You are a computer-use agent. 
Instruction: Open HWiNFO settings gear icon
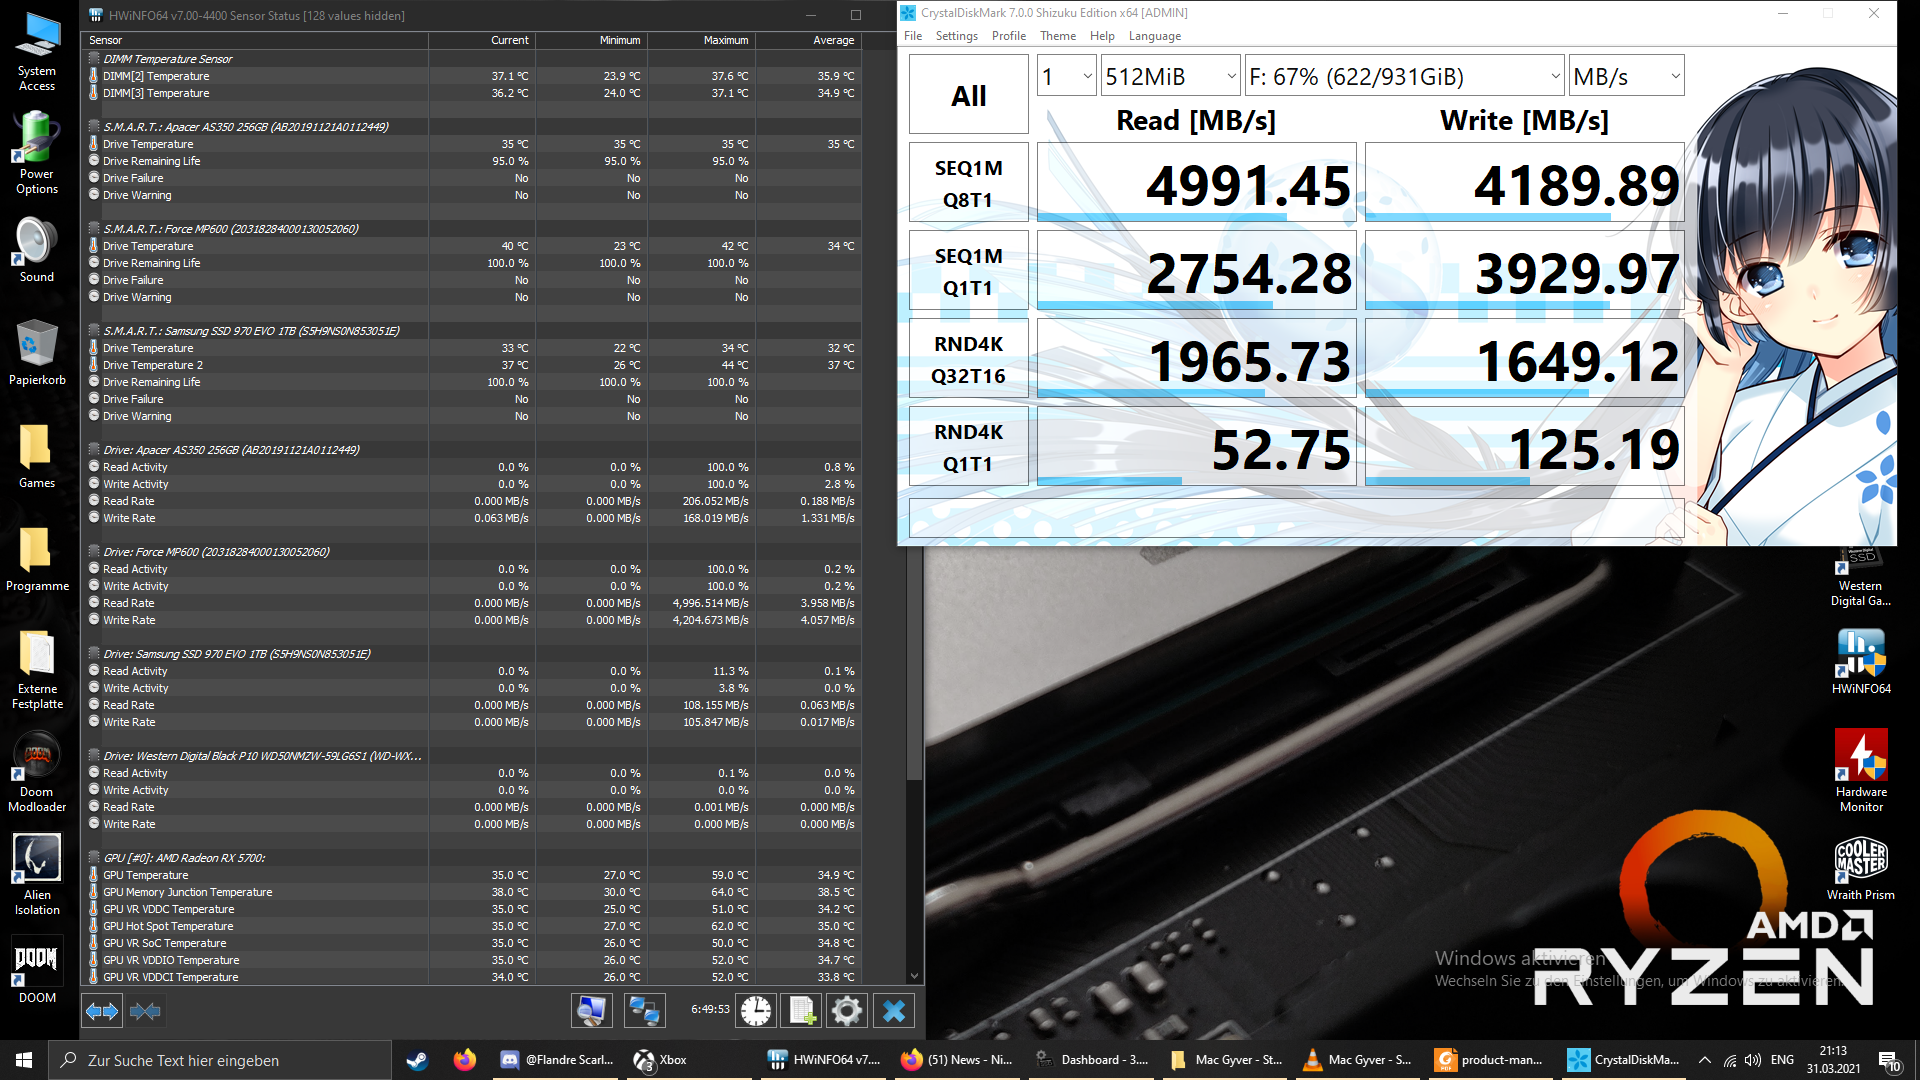[x=846, y=1011]
